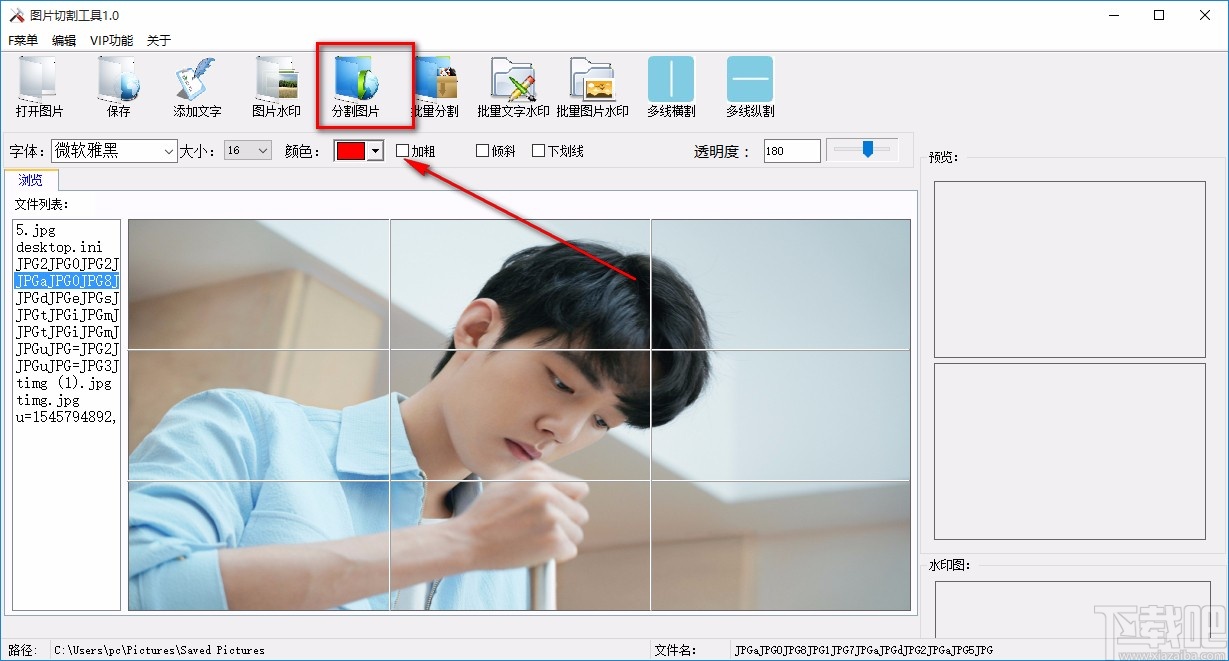This screenshot has height=661, width=1229.
Task: Select JPGuJPG=JPG2J file entry
Action: coord(67,349)
